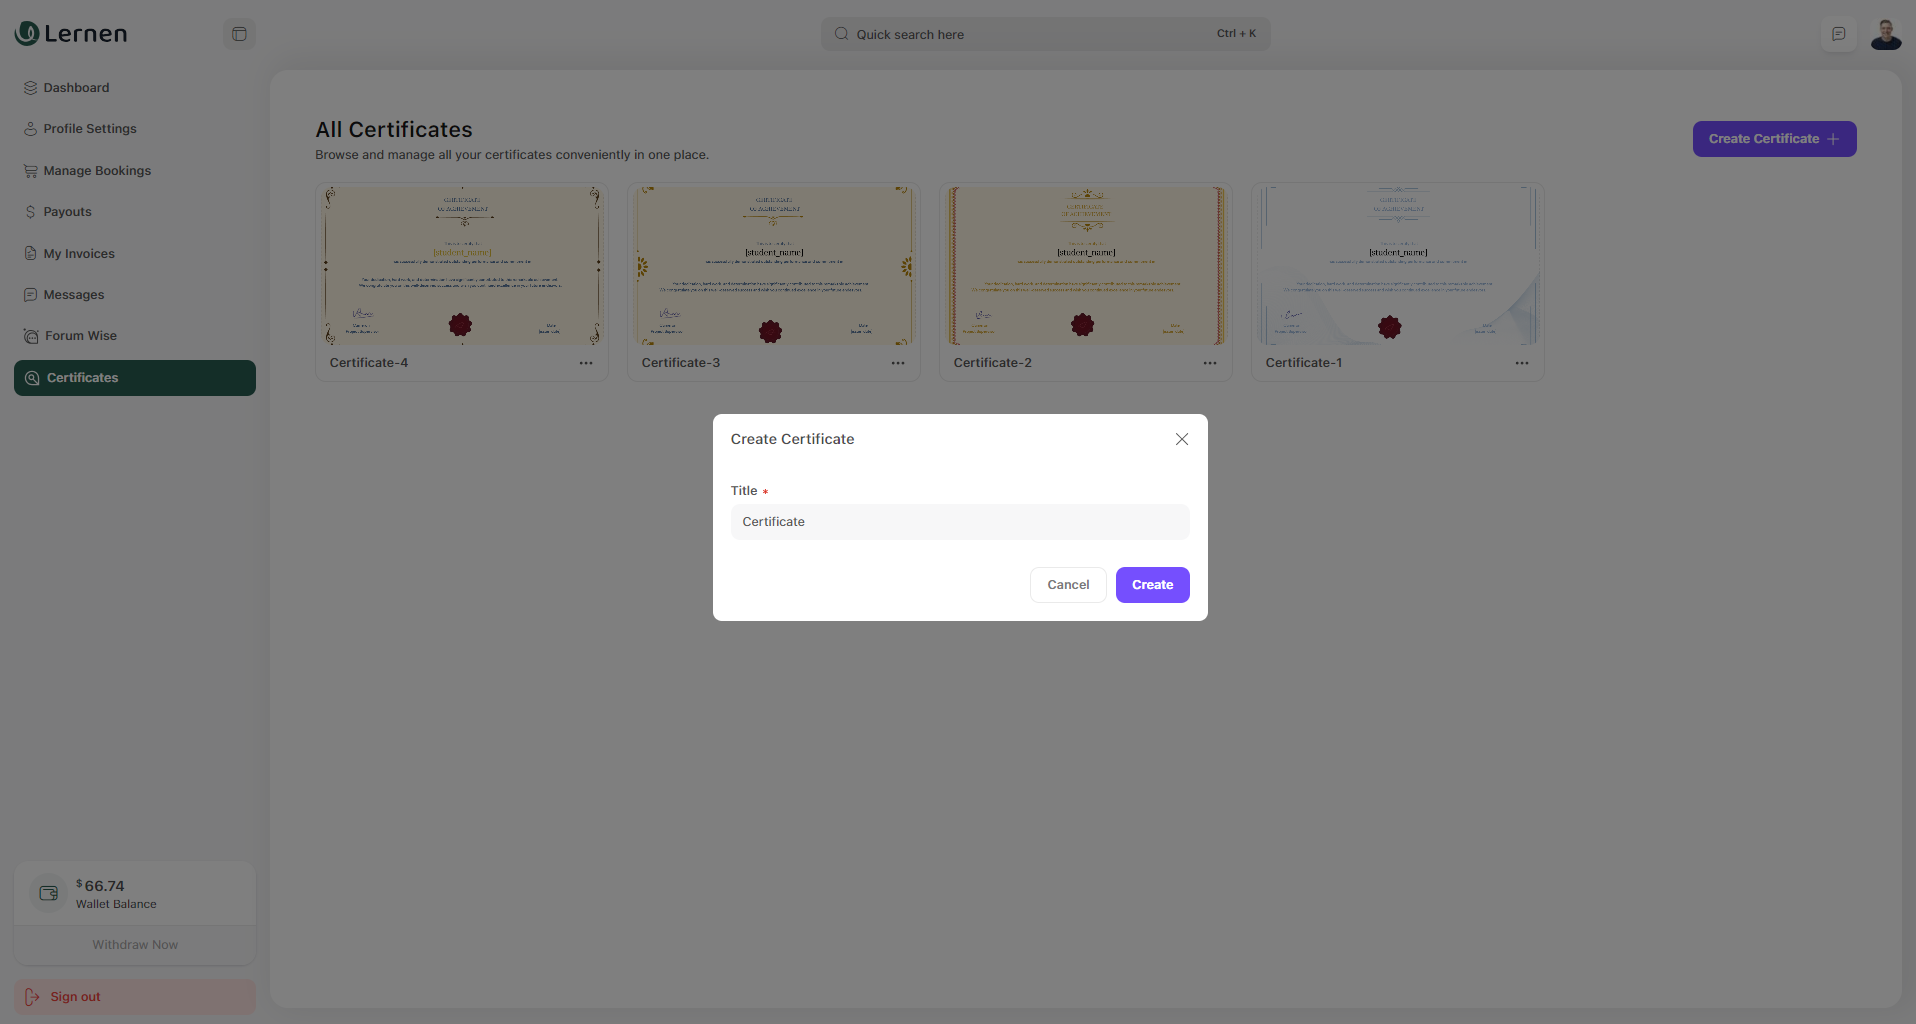The image size is (1916, 1024).
Task: Focus the certificate Title input field
Action: 959,522
